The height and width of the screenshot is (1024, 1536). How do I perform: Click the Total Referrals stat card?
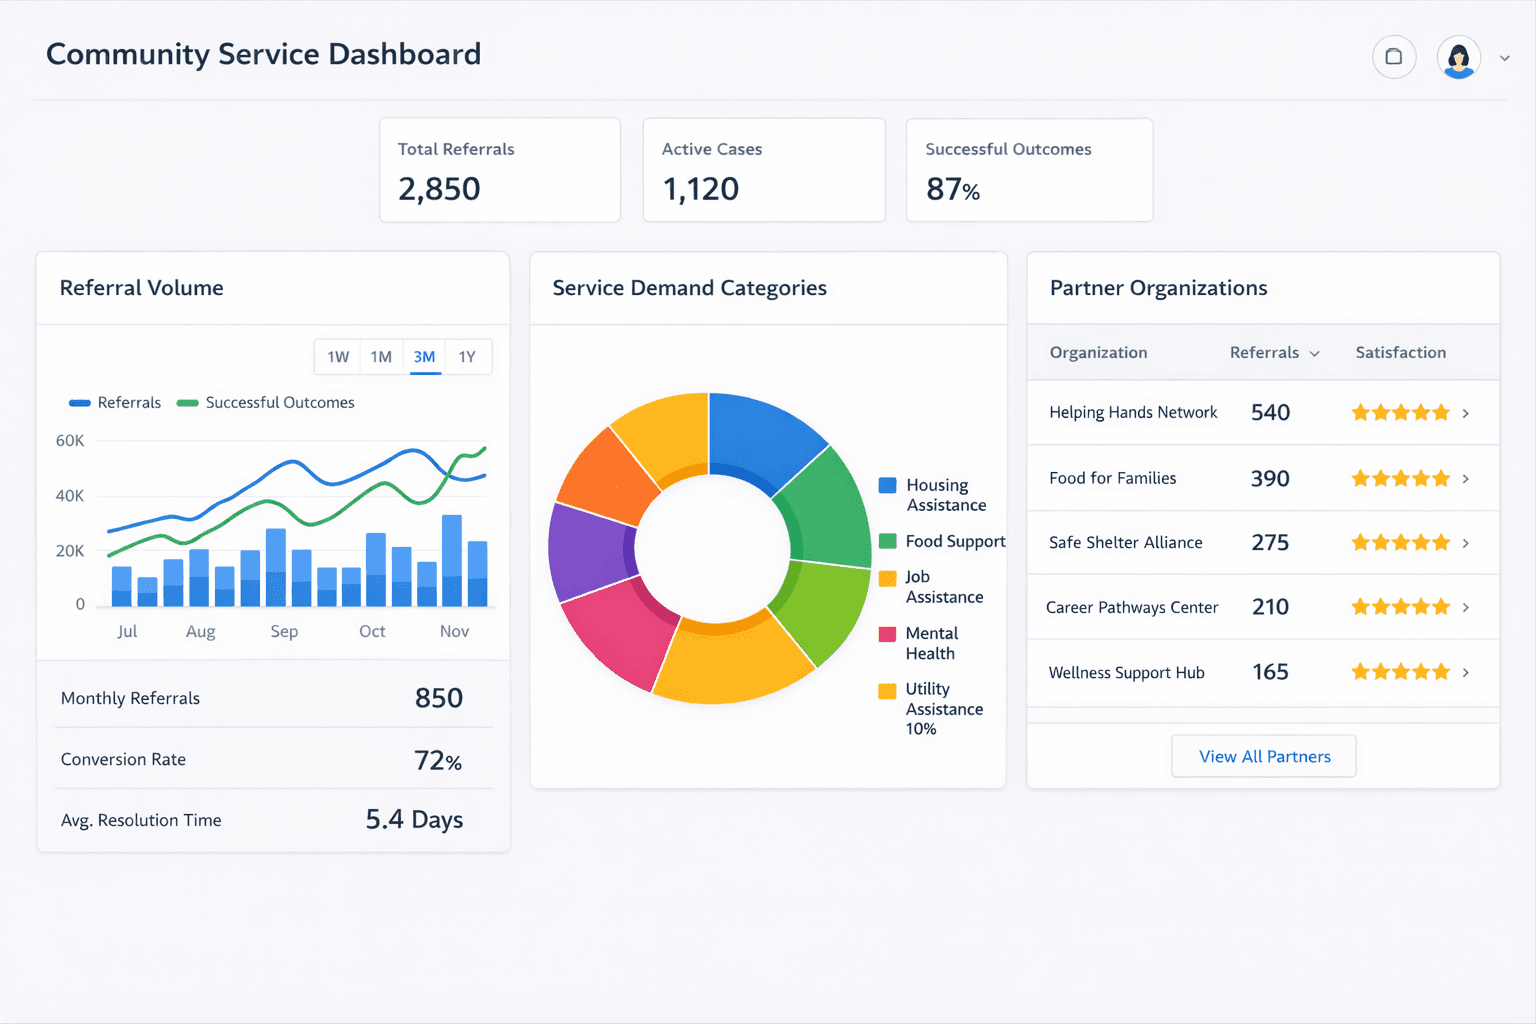click(x=499, y=170)
